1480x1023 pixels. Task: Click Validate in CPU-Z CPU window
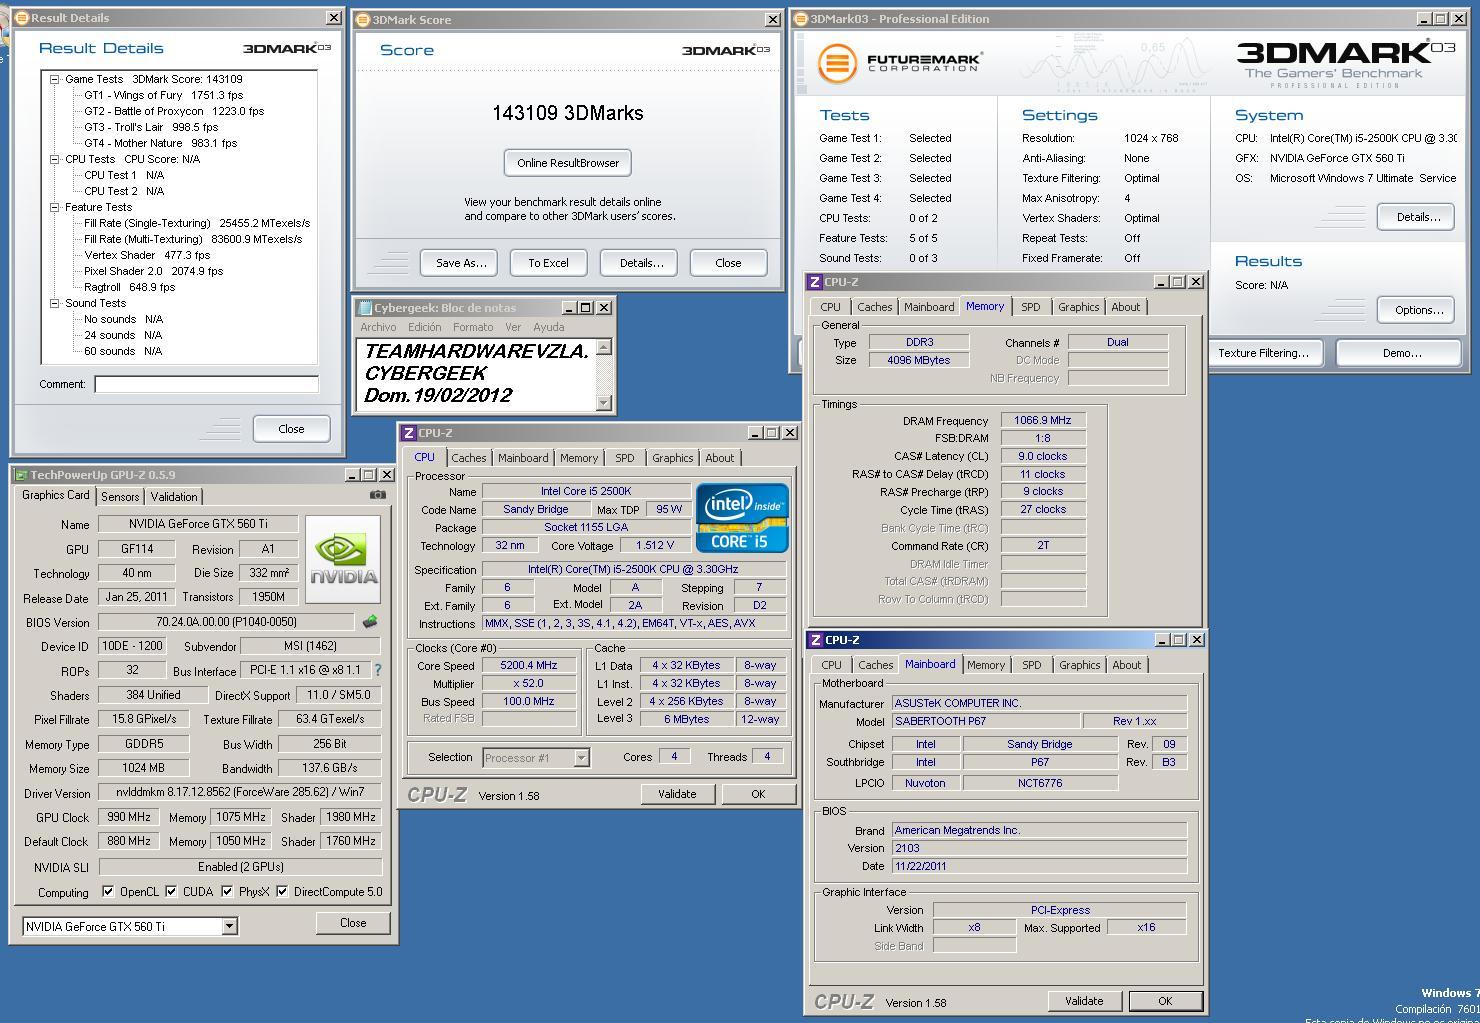[x=677, y=794]
